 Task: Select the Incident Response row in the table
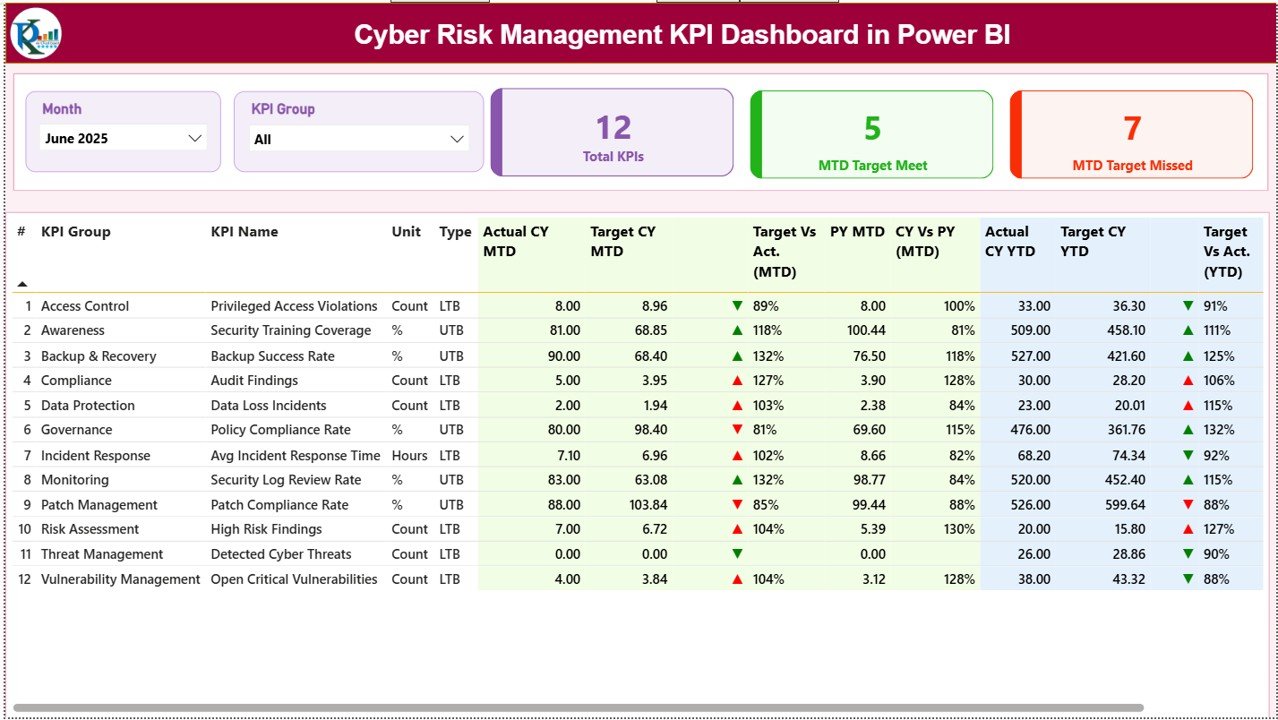click(300, 454)
